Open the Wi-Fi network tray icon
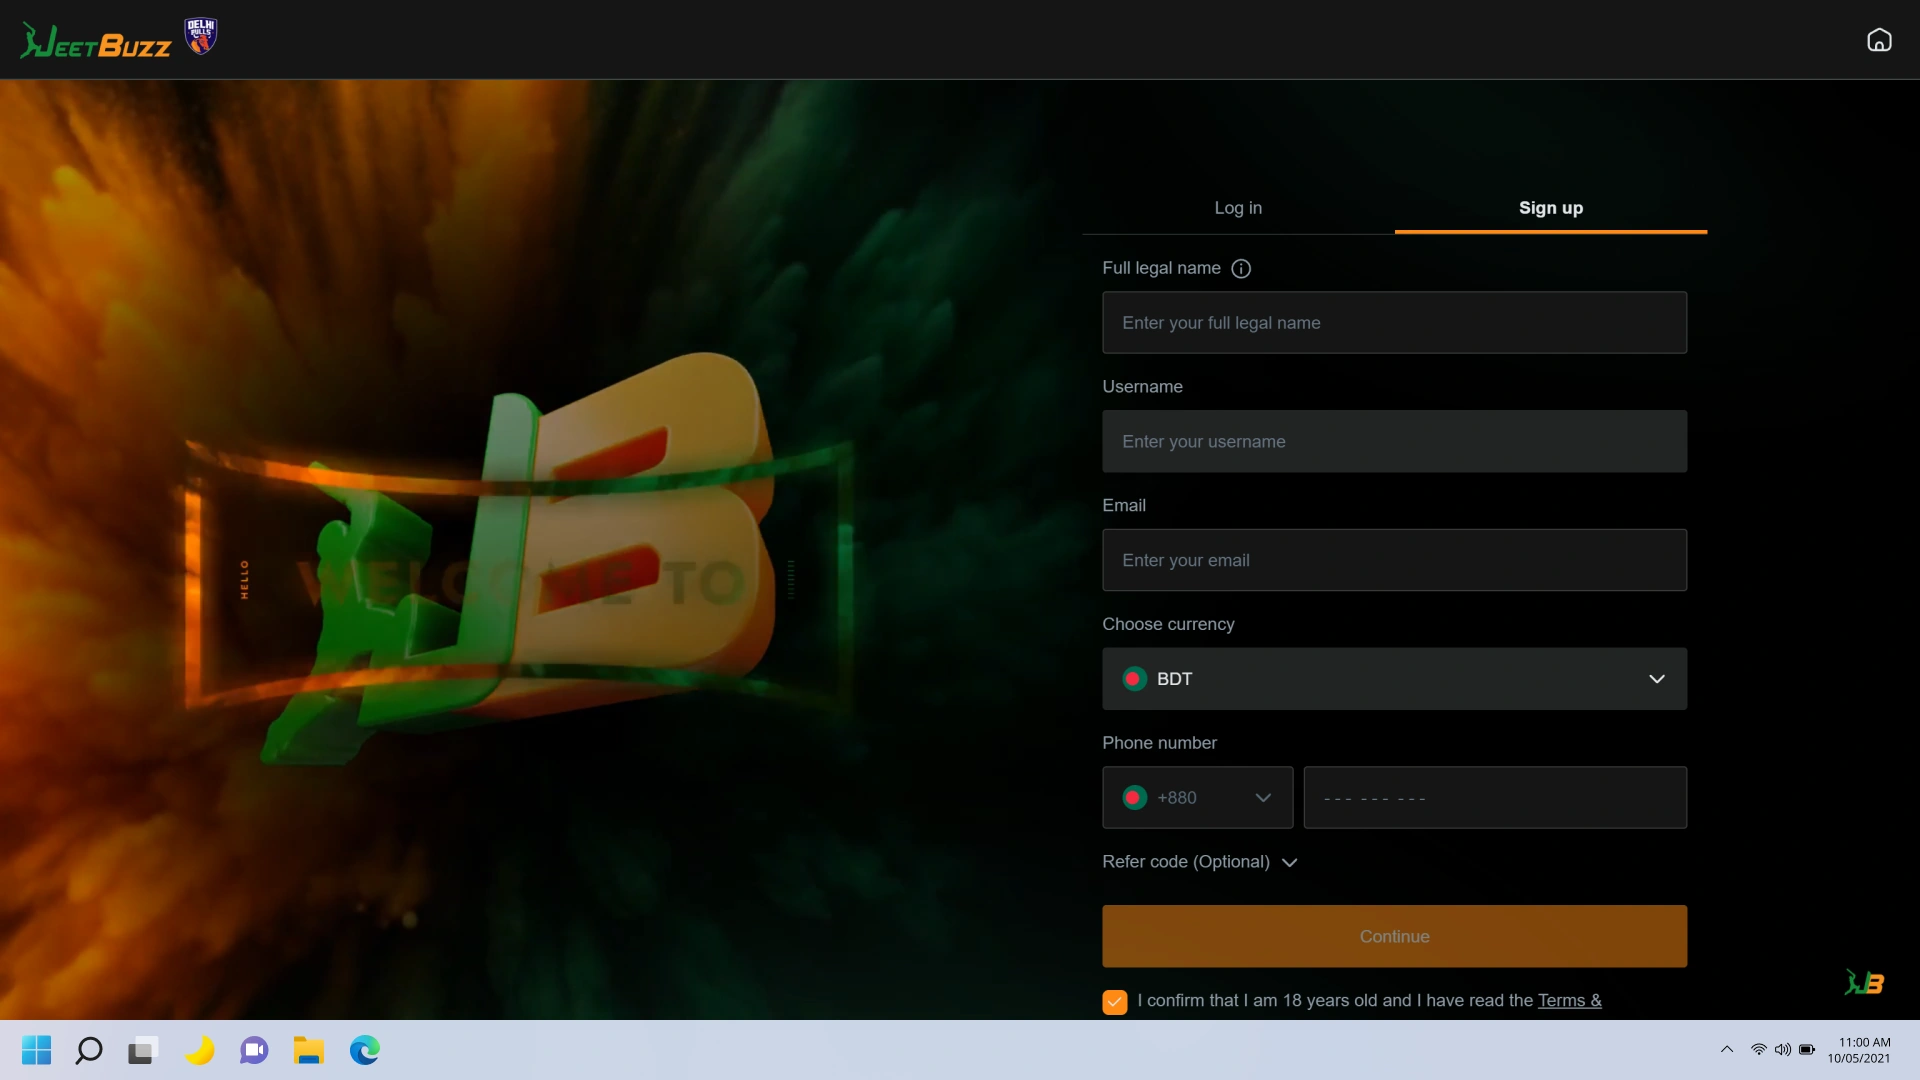The image size is (1920, 1080). coord(1758,1049)
